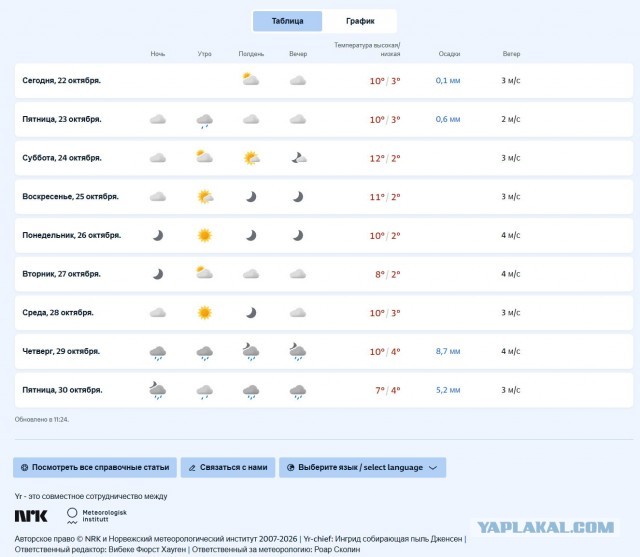Image resolution: width=640 pixels, height=557 pixels.
Task: Click the morning partly cloudy icon for Вторник, 27 октября
Action: [x=204, y=272]
